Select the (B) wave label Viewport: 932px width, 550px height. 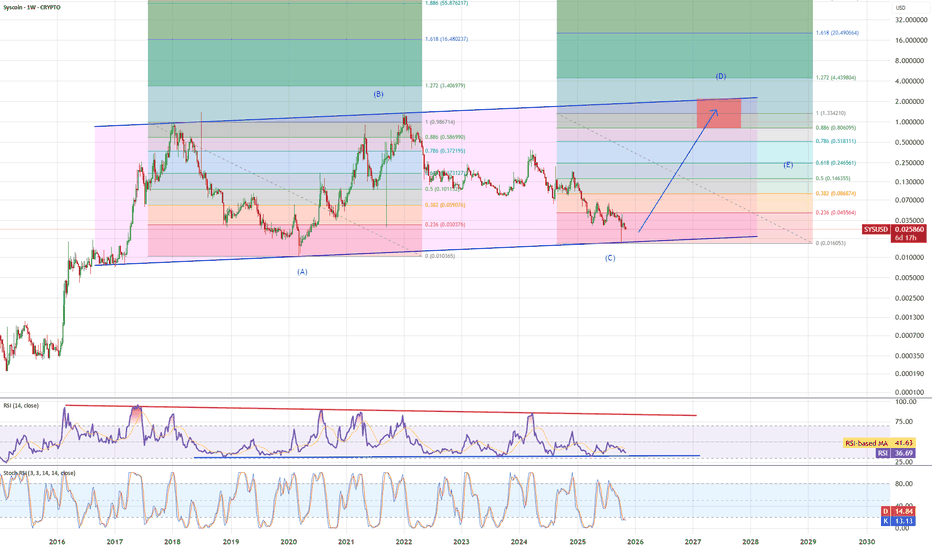point(379,94)
